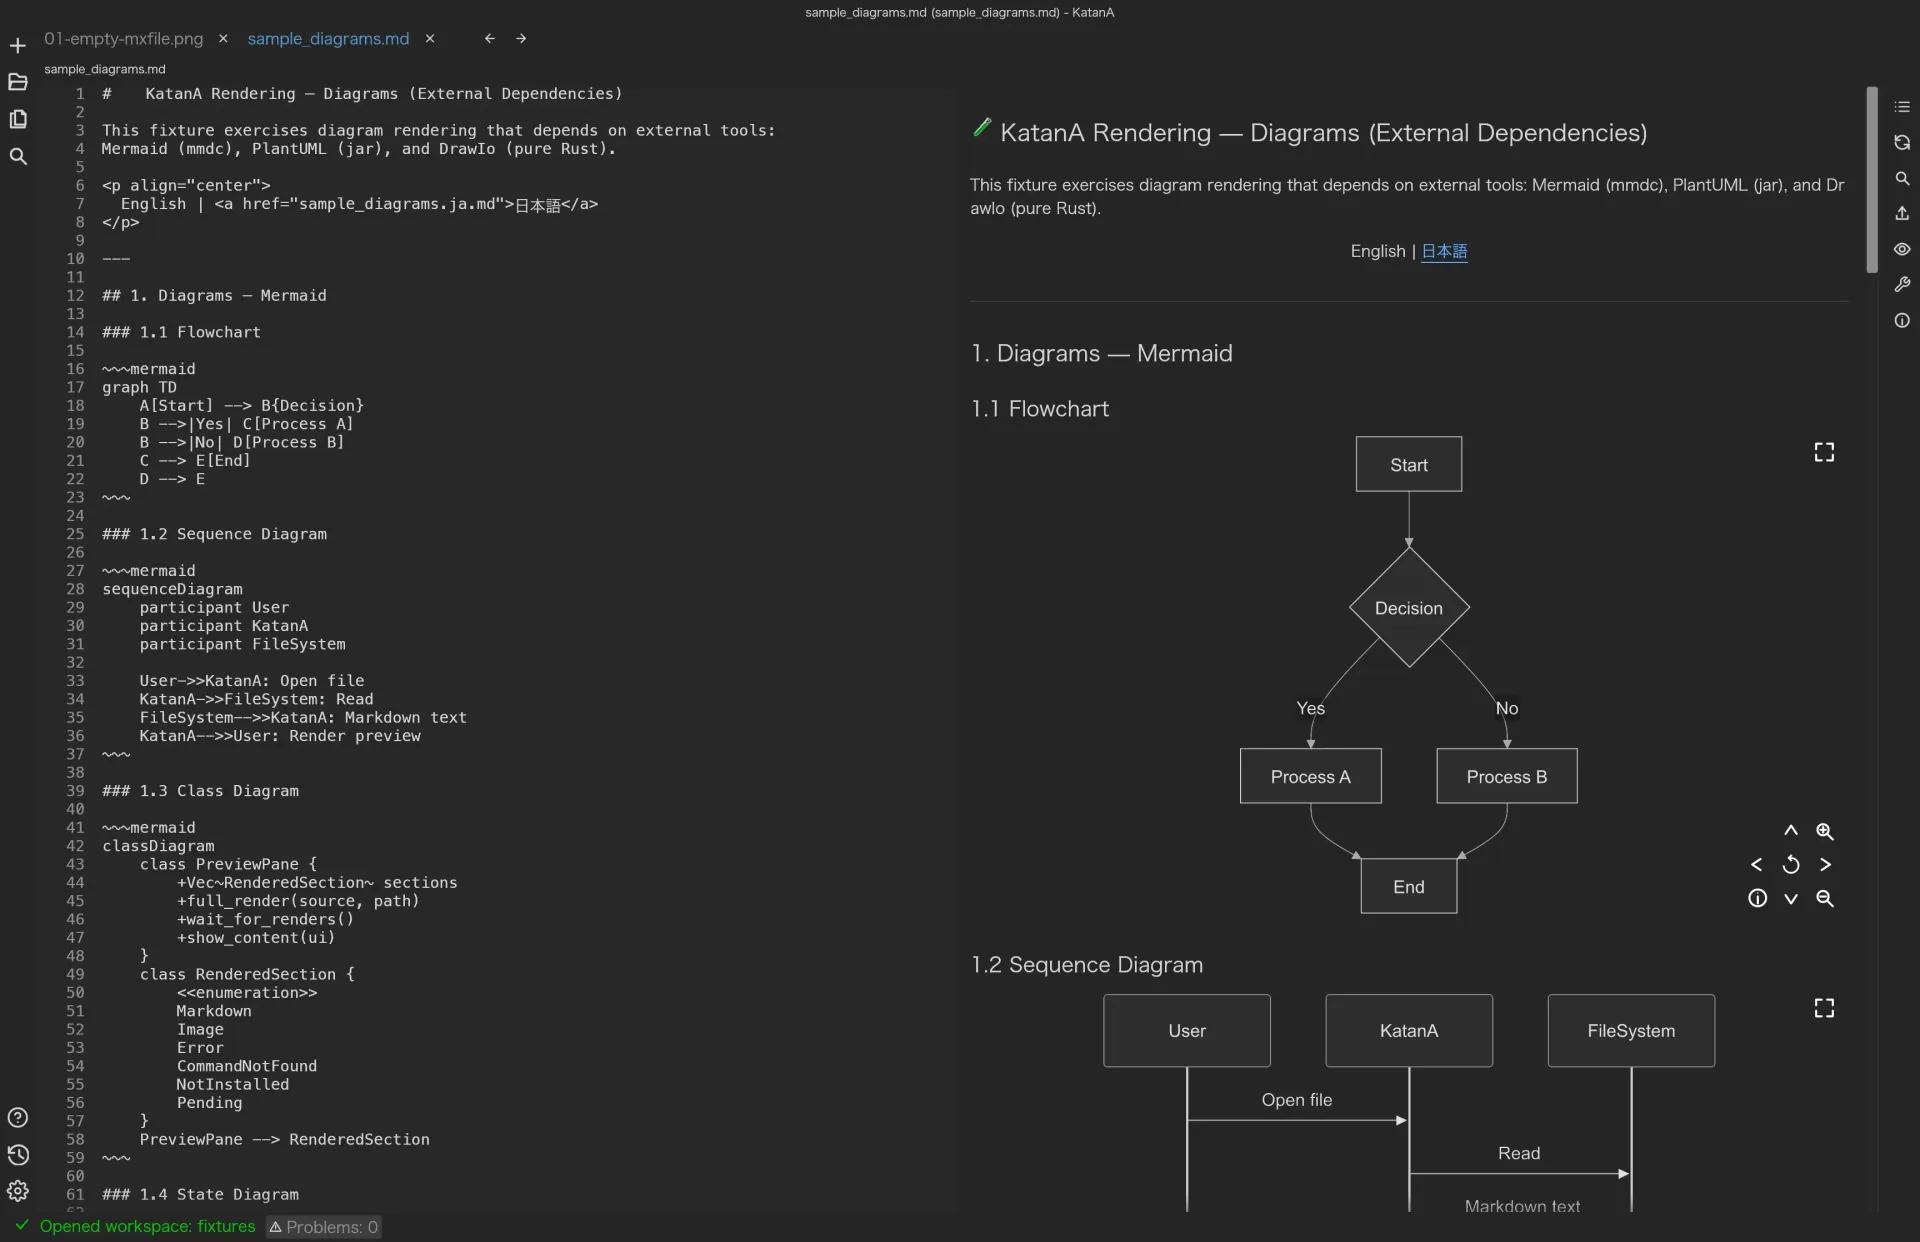The height and width of the screenshot is (1242, 1920).
Task: Click the refresh preview icon
Action: pyautogui.click(x=1902, y=143)
